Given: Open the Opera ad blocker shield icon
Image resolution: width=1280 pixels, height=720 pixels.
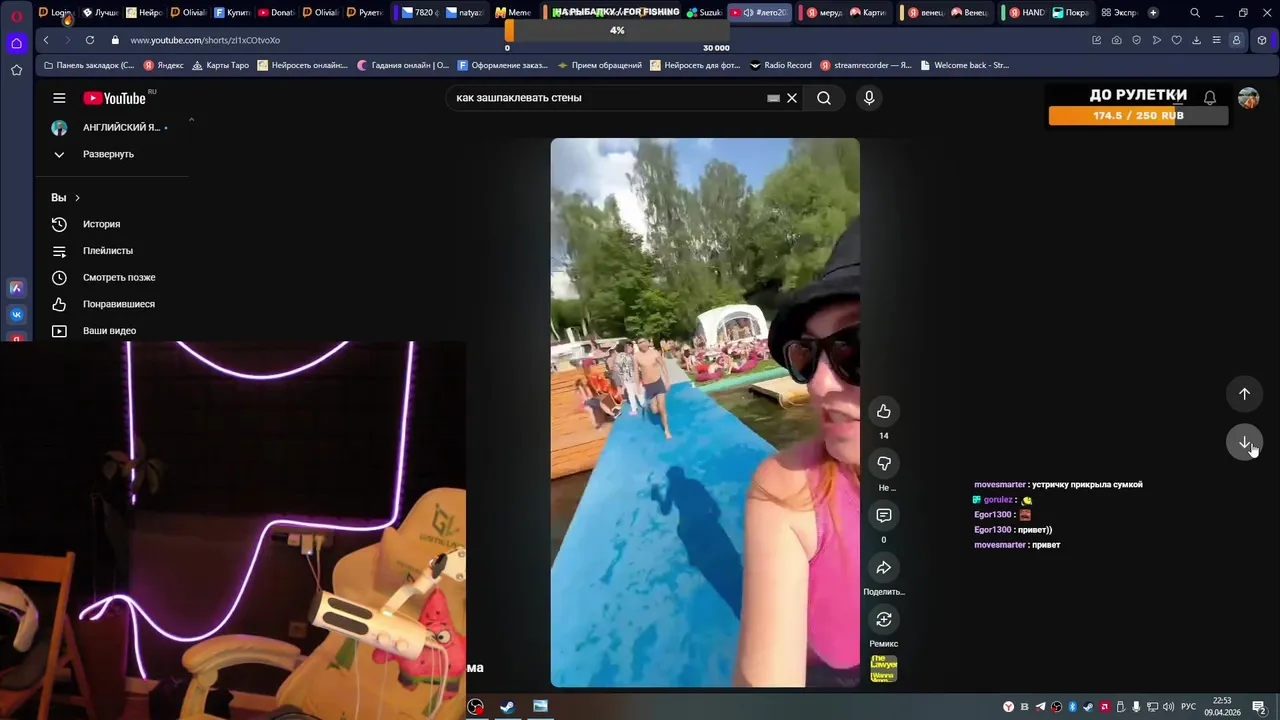Looking at the screenshot, I should (x=1136, y=40).
